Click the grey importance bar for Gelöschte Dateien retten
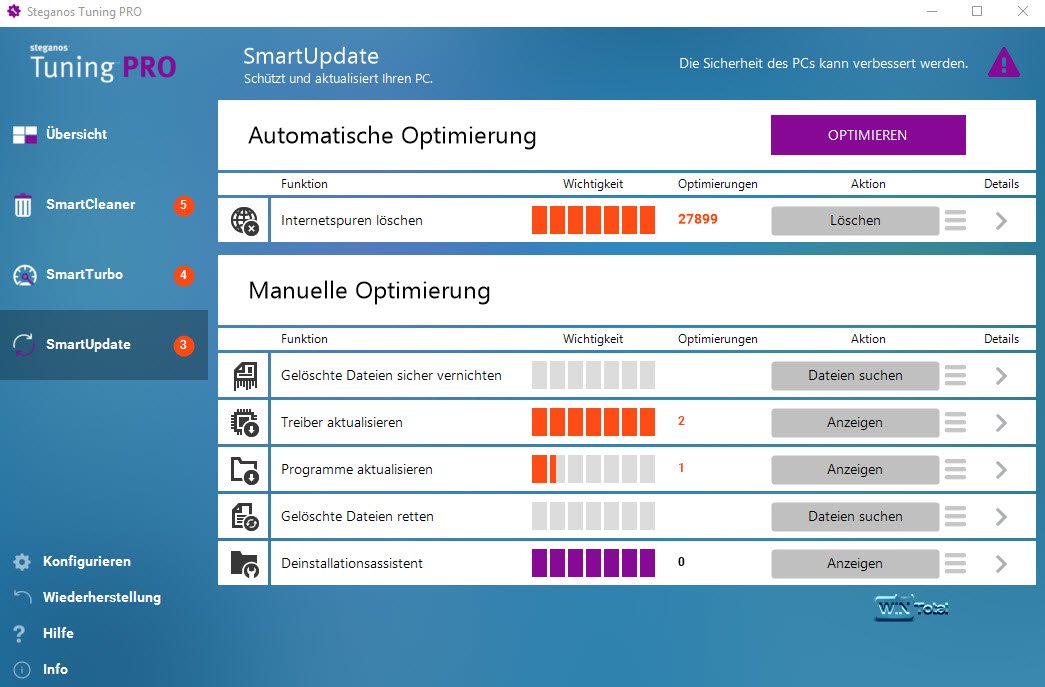Screen dimensions: 1045x687 coord(593,516)
